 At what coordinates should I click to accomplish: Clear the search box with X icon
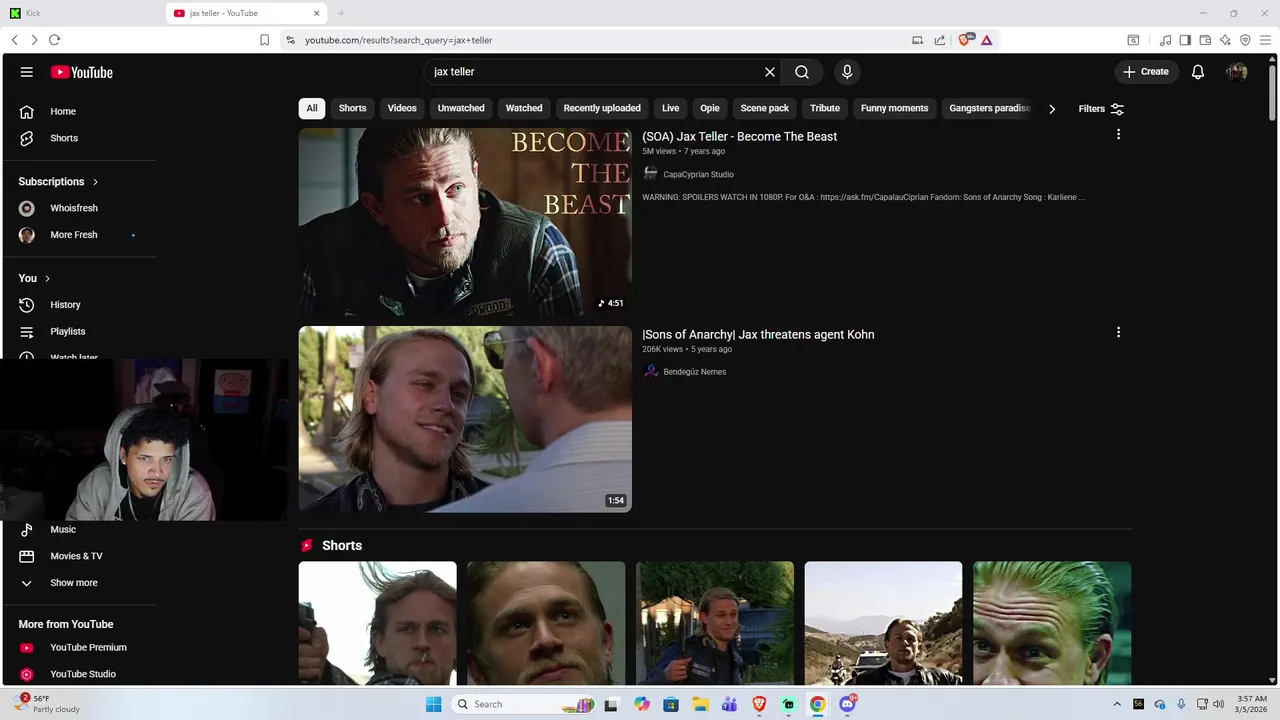pyautogui.click(x=770, y=72)
